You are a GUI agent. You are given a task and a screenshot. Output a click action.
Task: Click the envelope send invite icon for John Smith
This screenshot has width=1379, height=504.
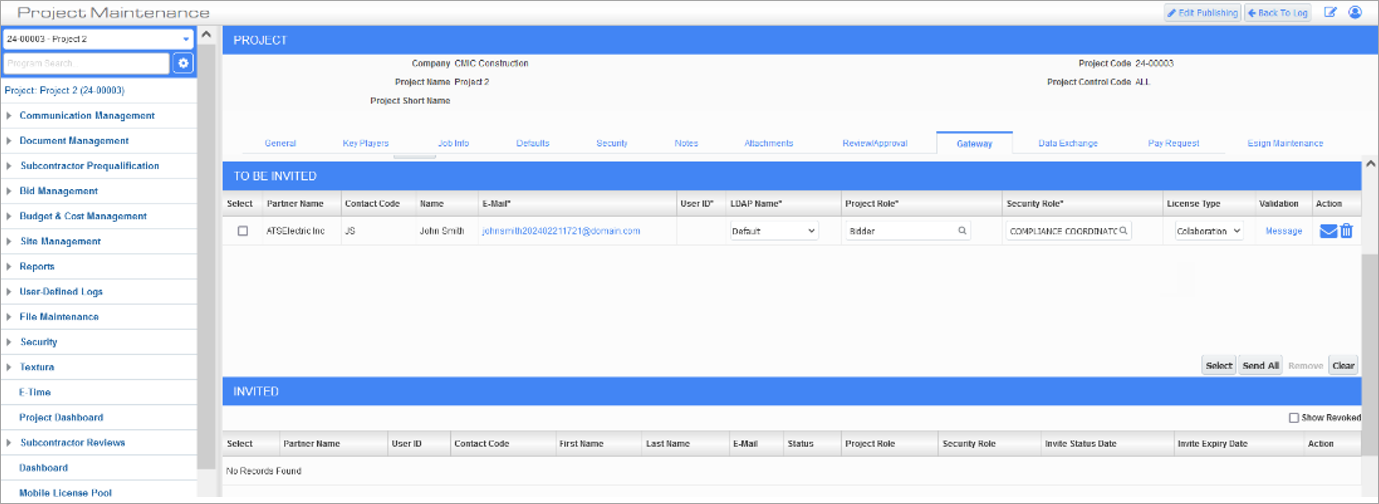coord(1328,231)
